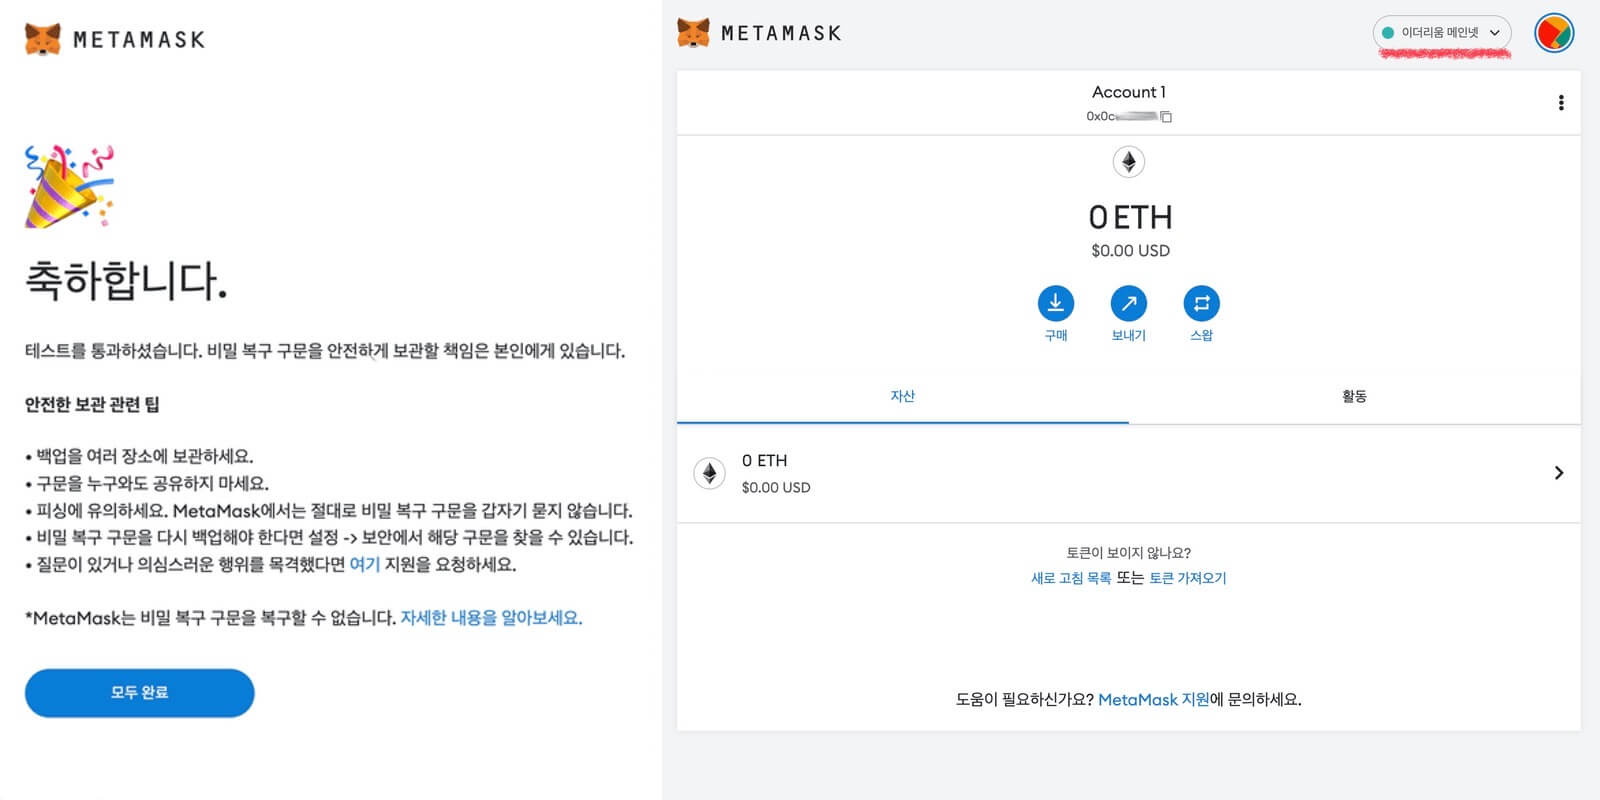This screenshot has width=1600, height=800.
Task: Click the 안전한 보관 관련 팁 heading
Action: 92,404
